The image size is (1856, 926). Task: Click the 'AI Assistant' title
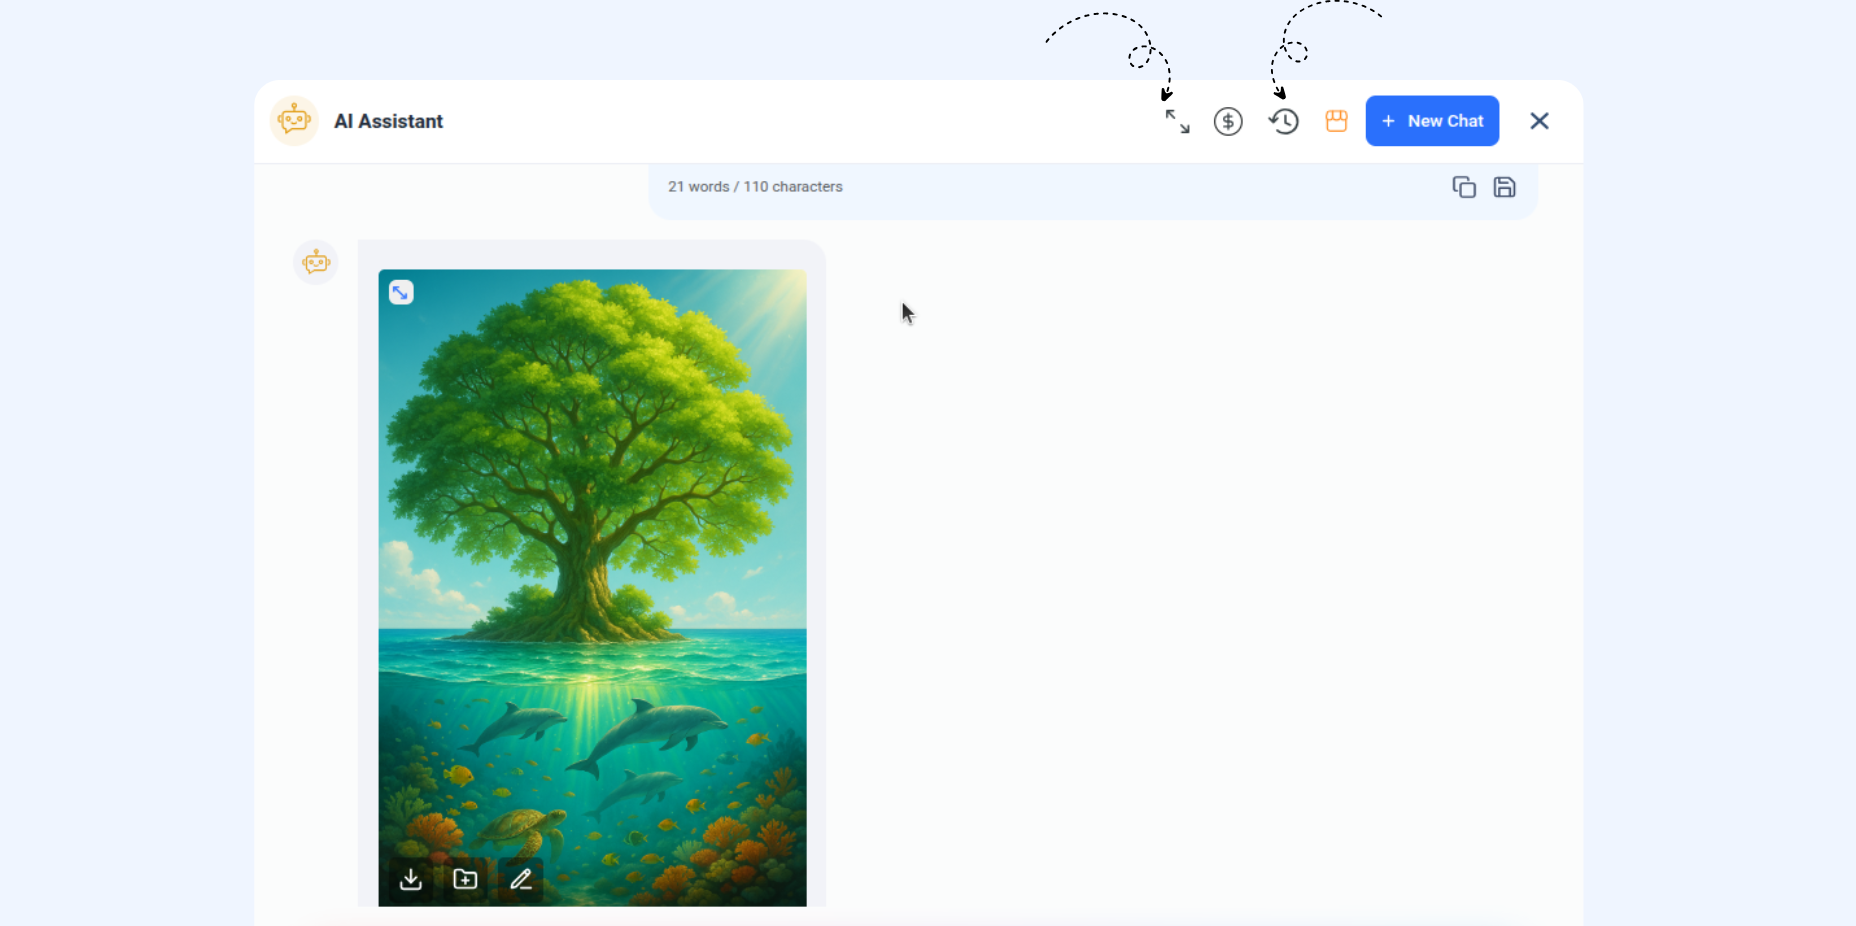pyautogui.click(x=388, y=121)
